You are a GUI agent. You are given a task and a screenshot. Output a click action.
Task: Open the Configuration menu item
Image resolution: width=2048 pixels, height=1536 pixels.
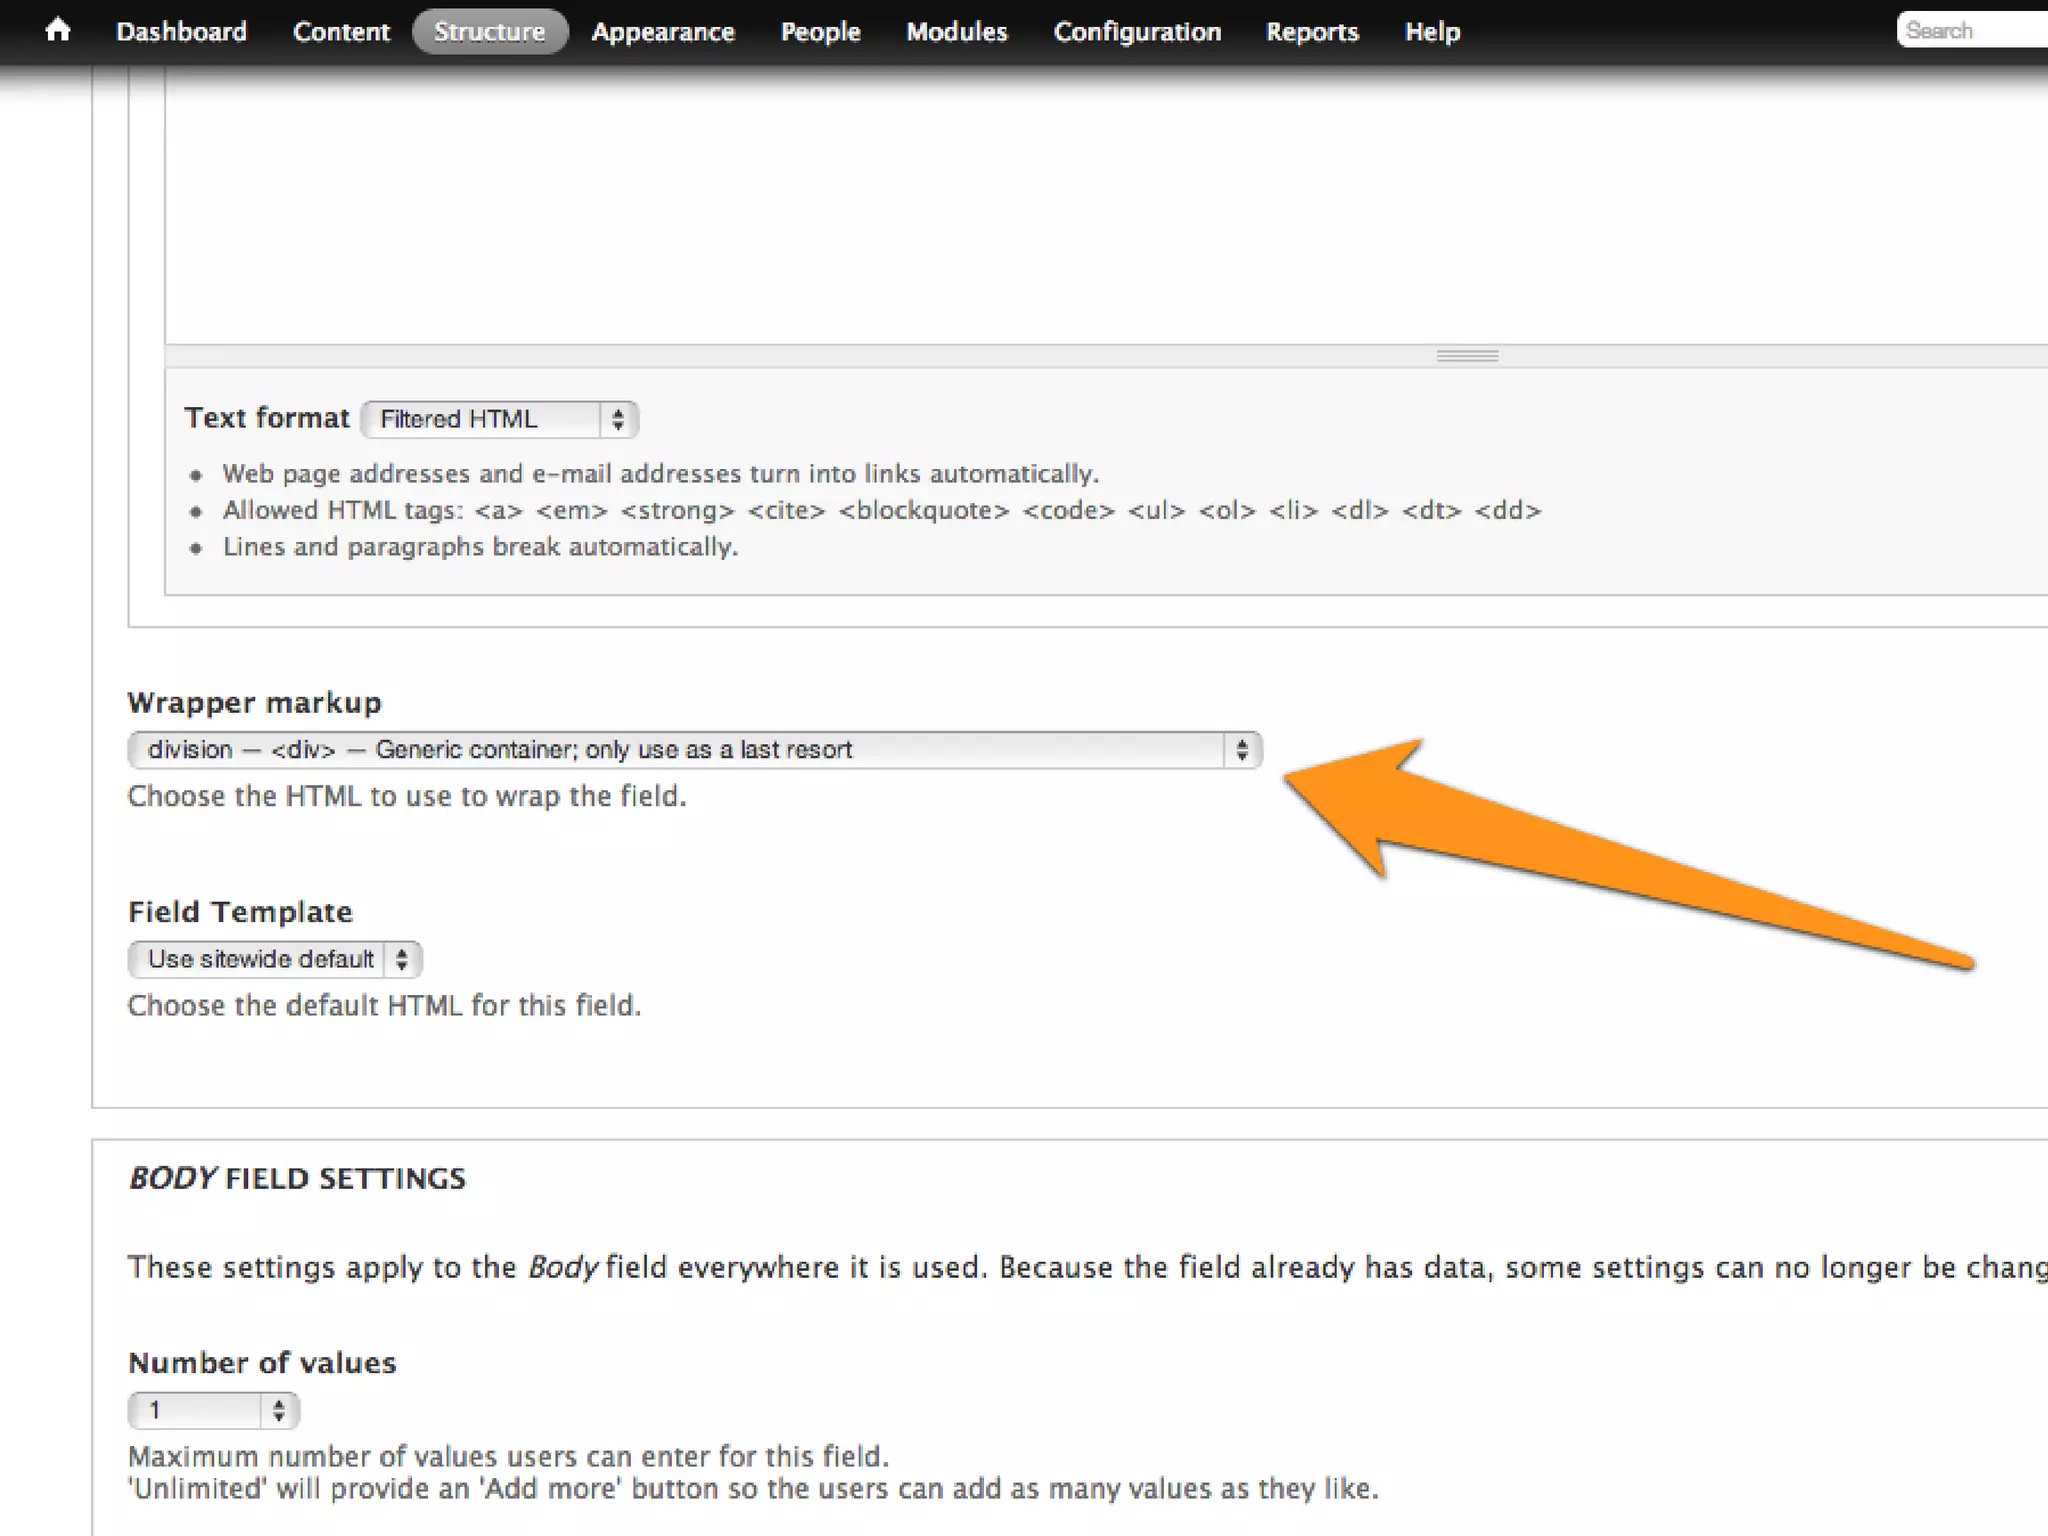(x=1137, y=32)
